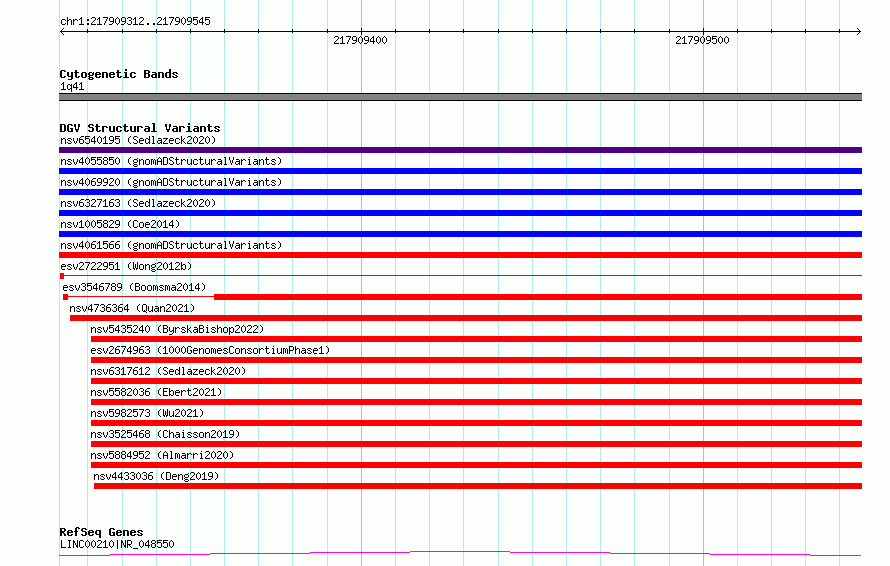The width and height of the screenshot is (890, 566).
Task: Click the 1q41 band label
Action: (72, 86)
